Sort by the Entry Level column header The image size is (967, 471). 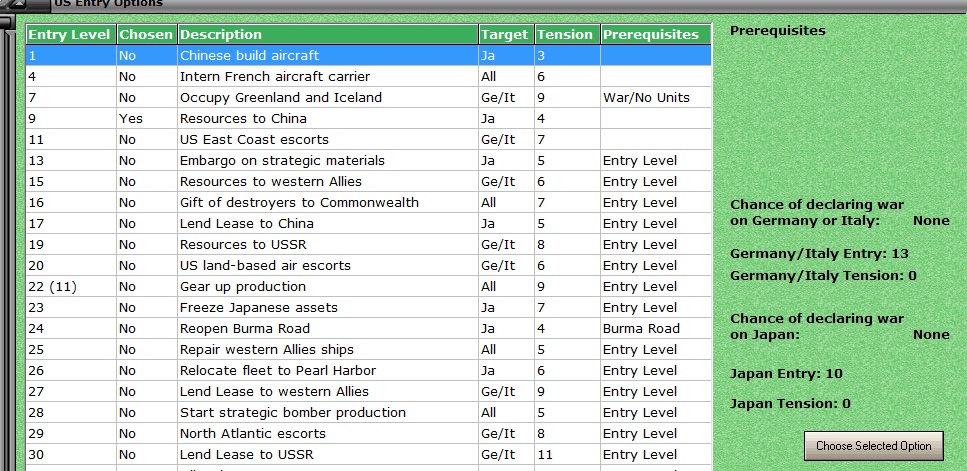tap(71, 35)
